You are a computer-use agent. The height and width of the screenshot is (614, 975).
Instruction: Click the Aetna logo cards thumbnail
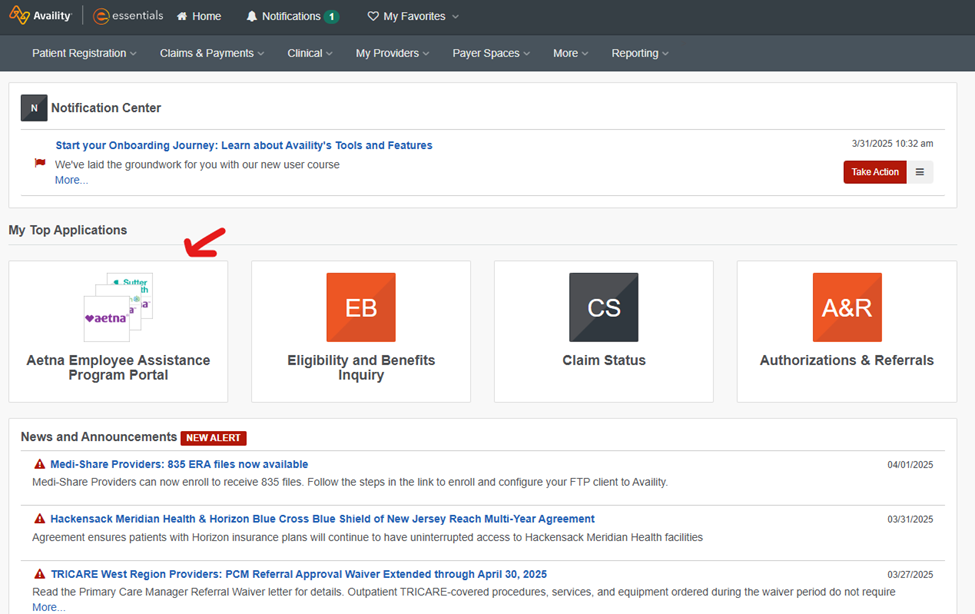(118, 307)
